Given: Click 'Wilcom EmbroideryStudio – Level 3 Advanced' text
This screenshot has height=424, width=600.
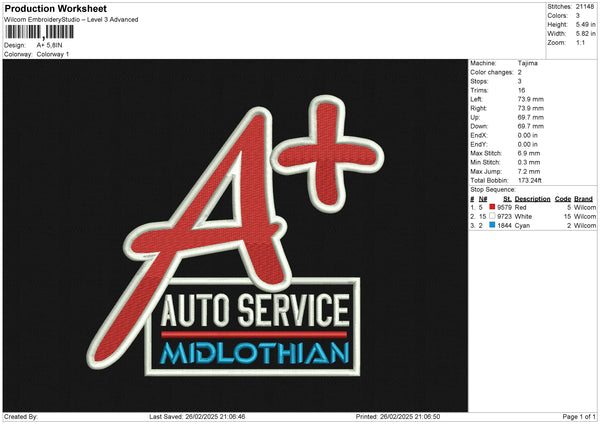Looking at the screenshot, I should [71, 20].
